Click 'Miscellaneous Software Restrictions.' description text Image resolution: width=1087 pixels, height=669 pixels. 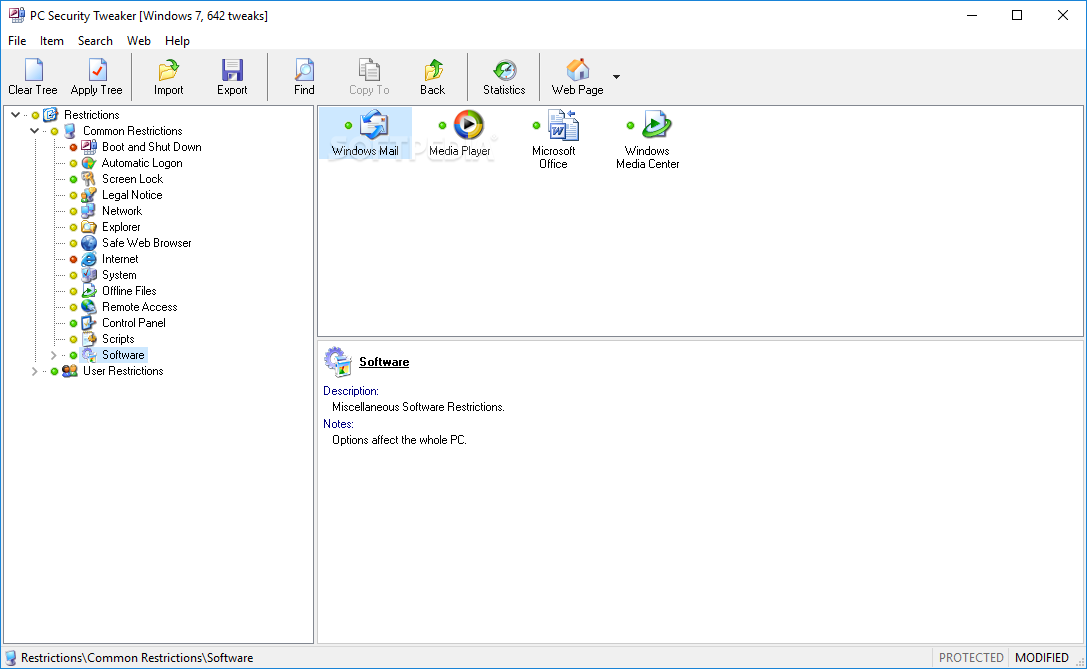pyautogui.click(x=418, y=407)
